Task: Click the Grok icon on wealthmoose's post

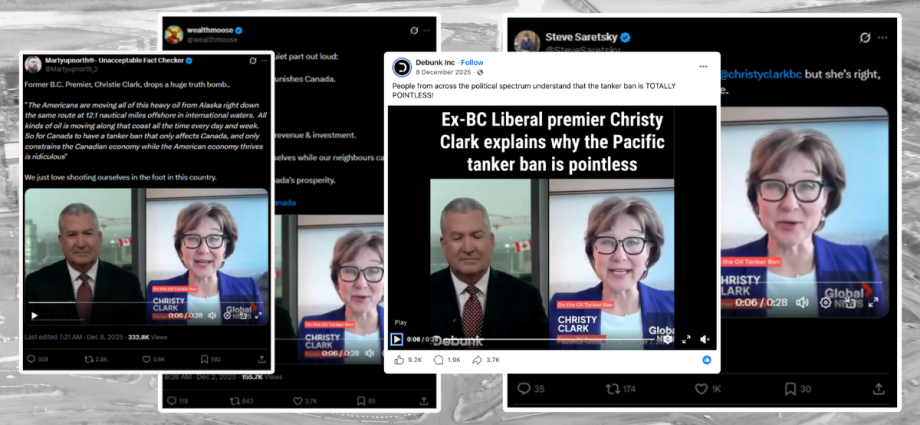Action: coord(414,31)
